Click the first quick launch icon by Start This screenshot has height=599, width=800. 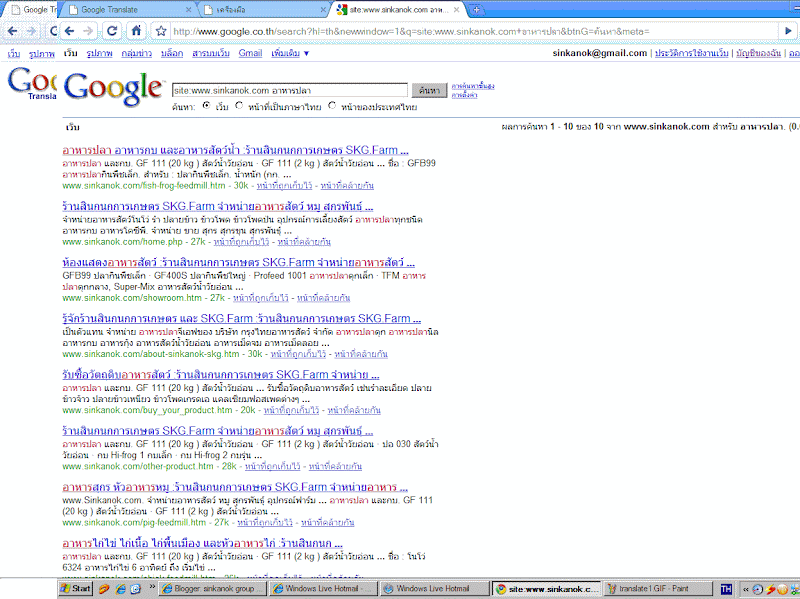[x=104, y=589]
